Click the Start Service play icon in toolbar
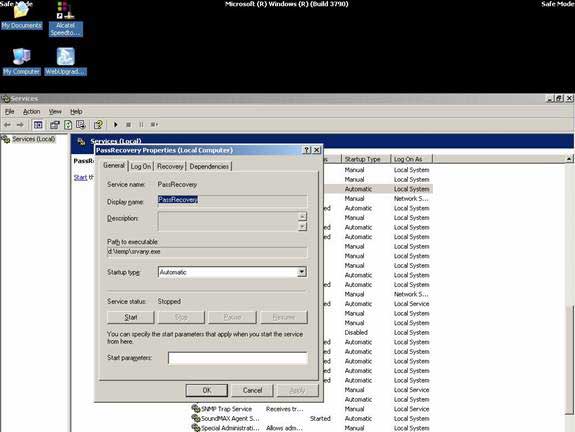Image resolution: width=575 pixels, height=432 pixels. [x=116, y=125]
